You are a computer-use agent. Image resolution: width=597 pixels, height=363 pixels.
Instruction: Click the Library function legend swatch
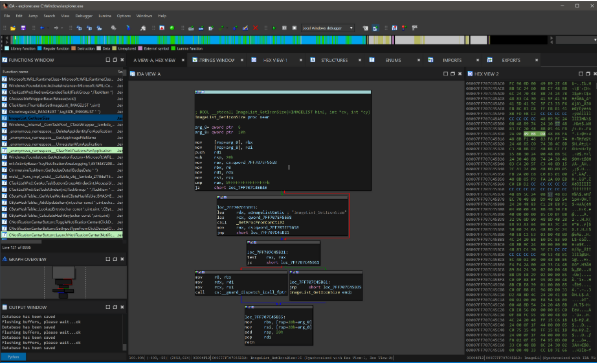coord(6,48)
